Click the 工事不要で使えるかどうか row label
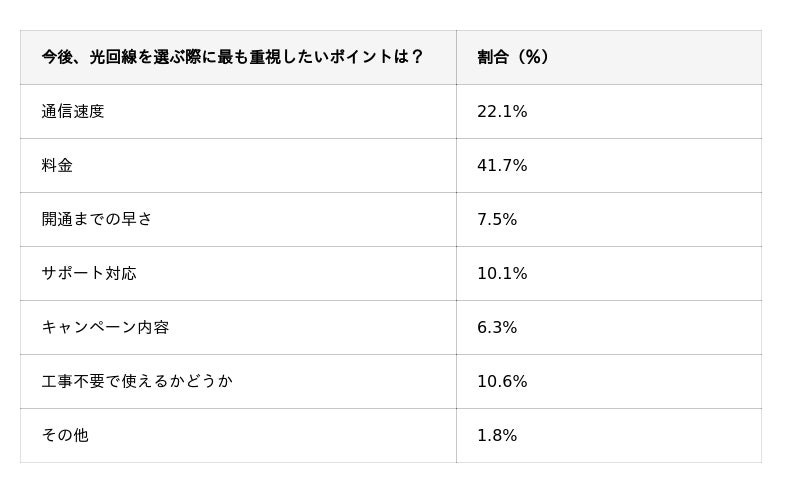This screenshot has height=493, width=800. click(x=137, y=381)
